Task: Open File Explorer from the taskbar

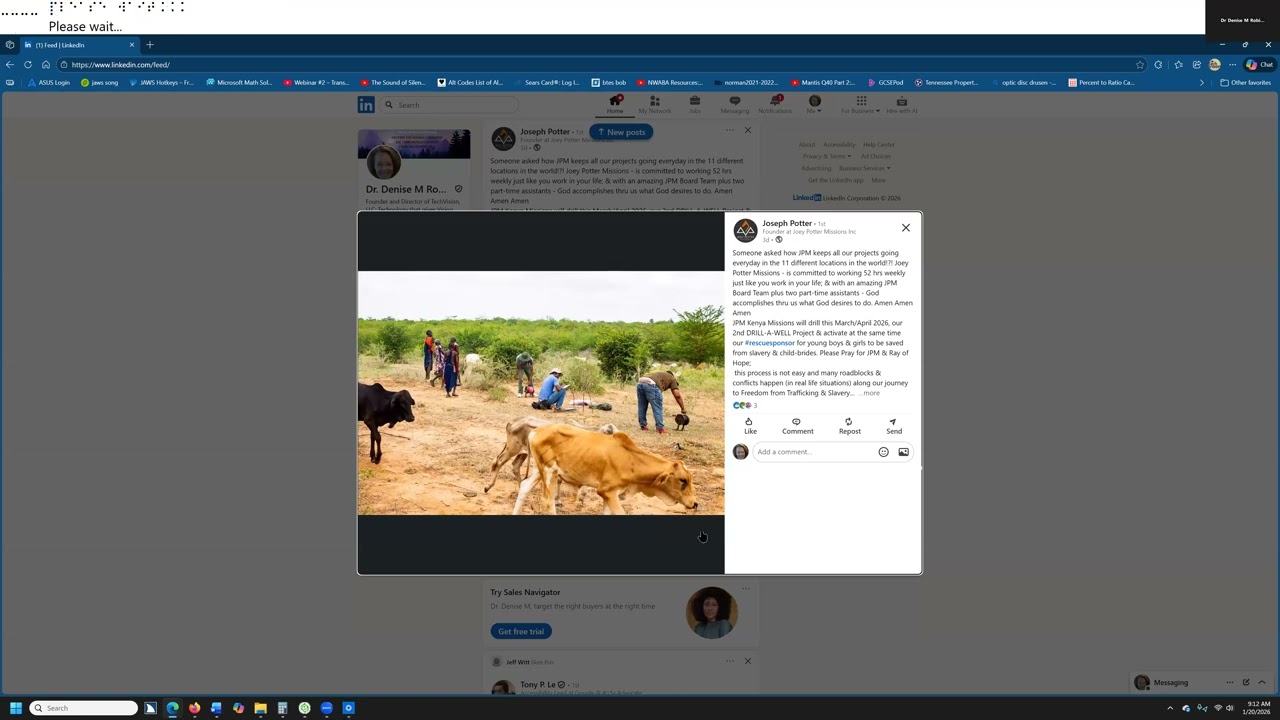Action: coord(260,708)
